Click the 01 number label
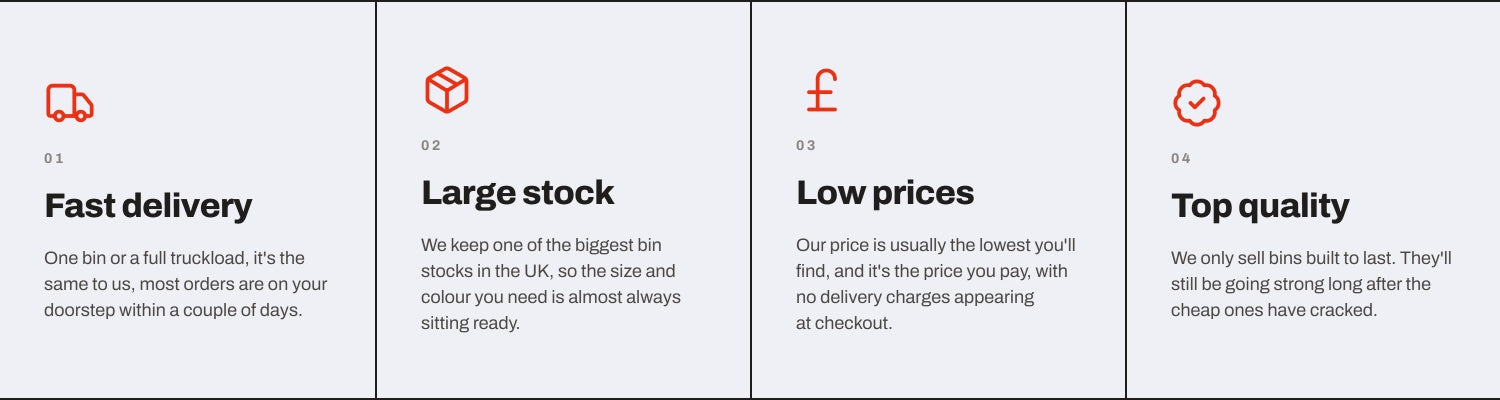Image resolution: width=1500 pixels, height=400 pixels. tap(54, 158)
